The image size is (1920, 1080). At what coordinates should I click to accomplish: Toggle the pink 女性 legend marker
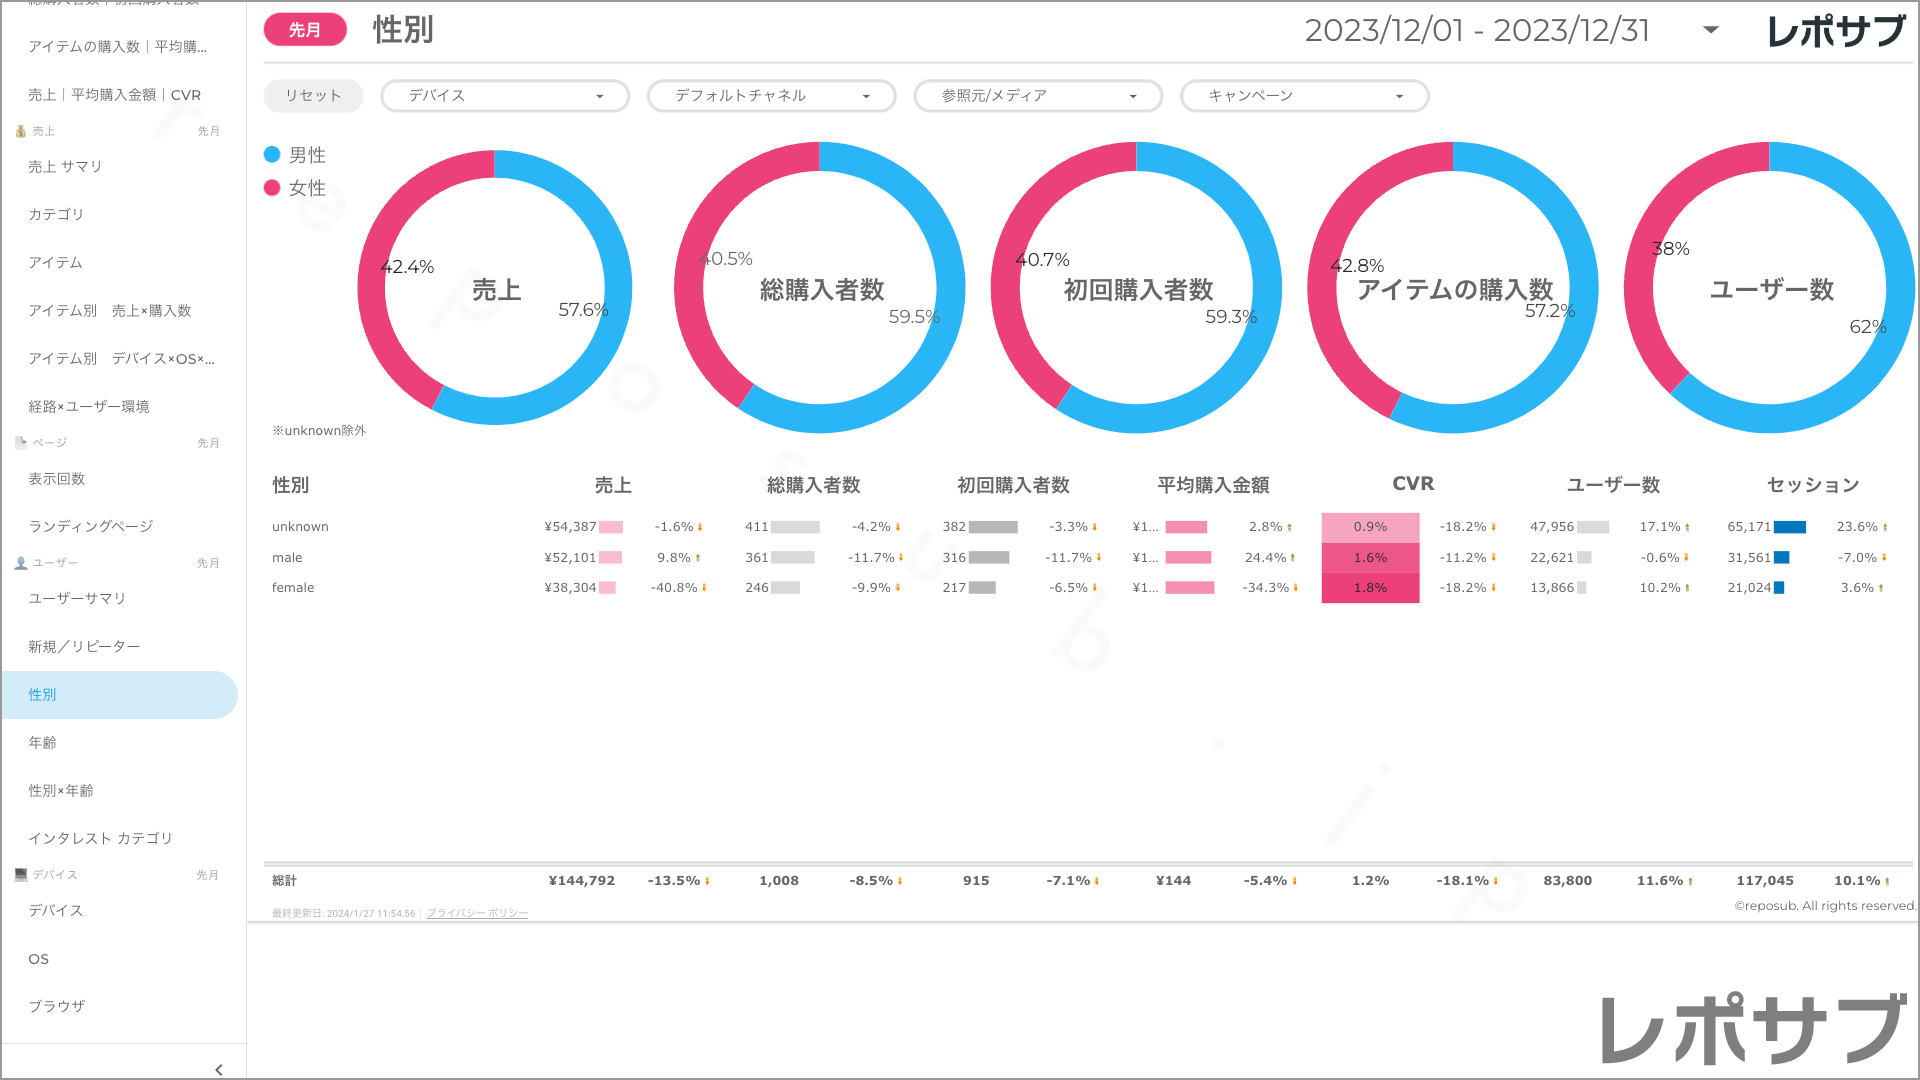point(272,188)
